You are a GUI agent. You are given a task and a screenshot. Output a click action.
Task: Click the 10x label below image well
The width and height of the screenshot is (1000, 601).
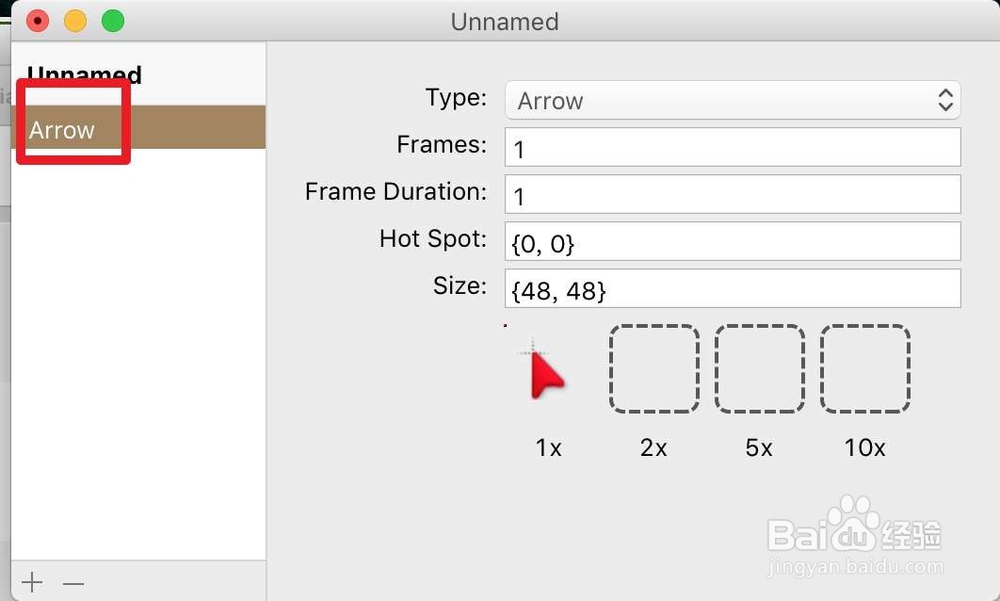click(x=864, y=448)
